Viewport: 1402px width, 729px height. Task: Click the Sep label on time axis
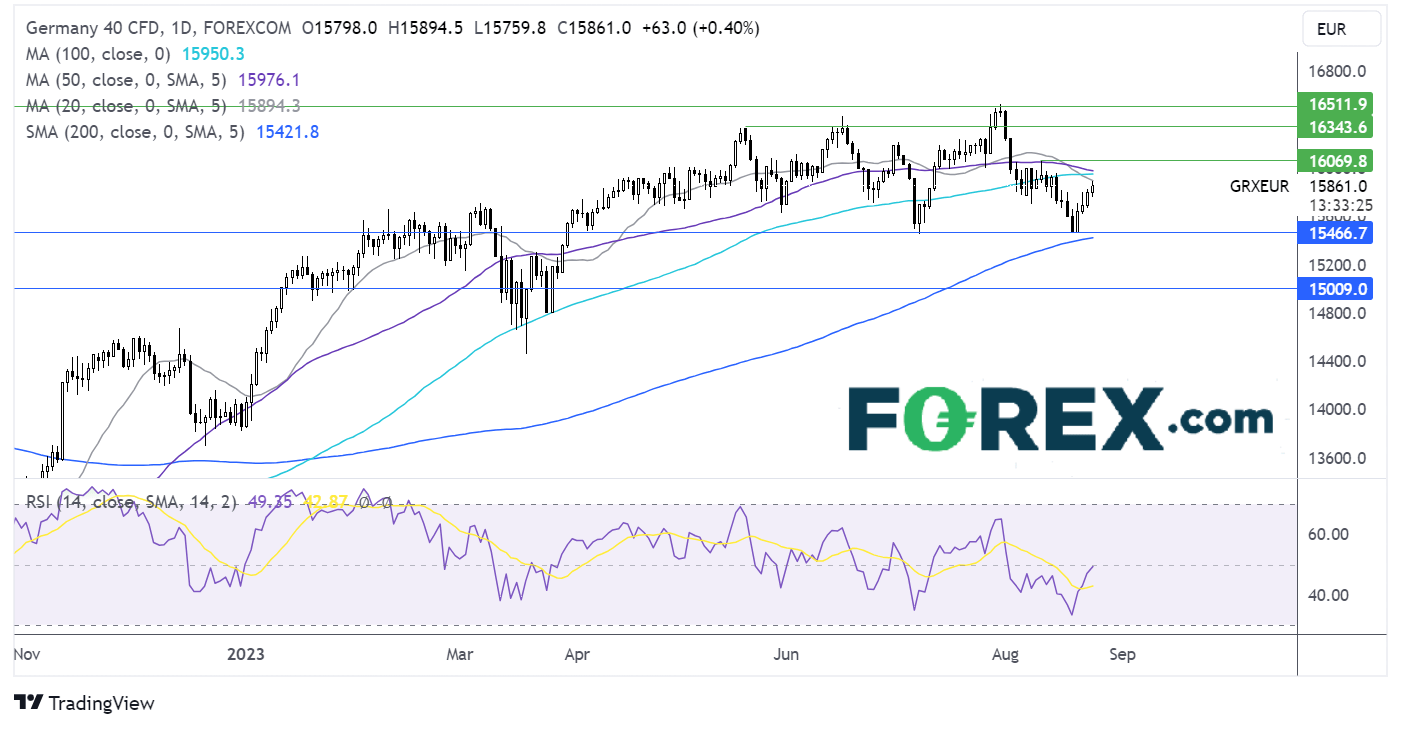pyautogui.click(x=1123, y=655)
